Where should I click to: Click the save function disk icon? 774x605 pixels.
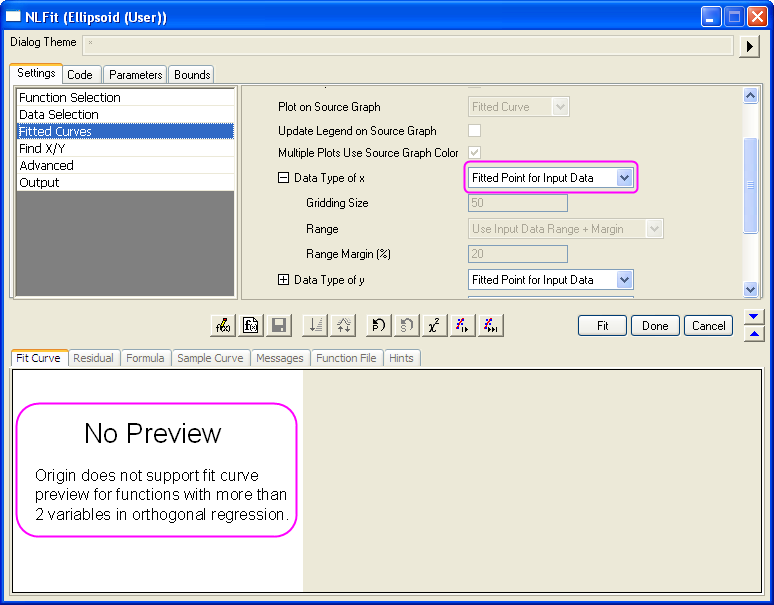pyautogui.click(x=279, y=325)
